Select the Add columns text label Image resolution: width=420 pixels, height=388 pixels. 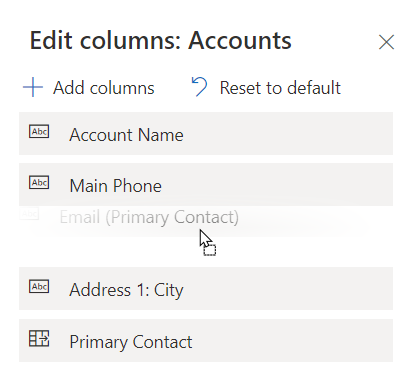tap(104, 88)
